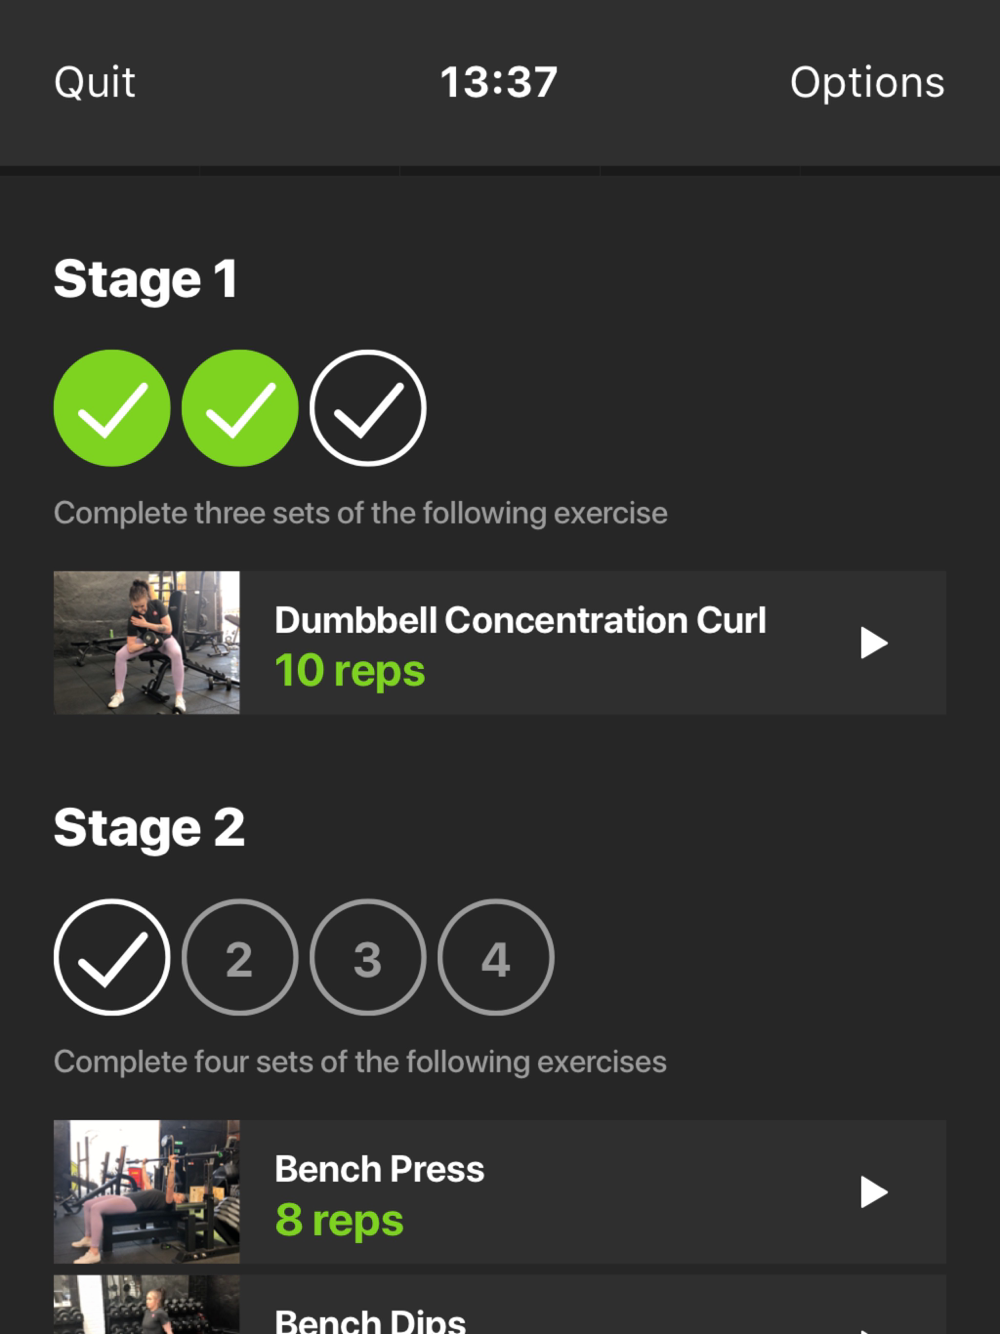Tap the Quit button

coord(95,82)
